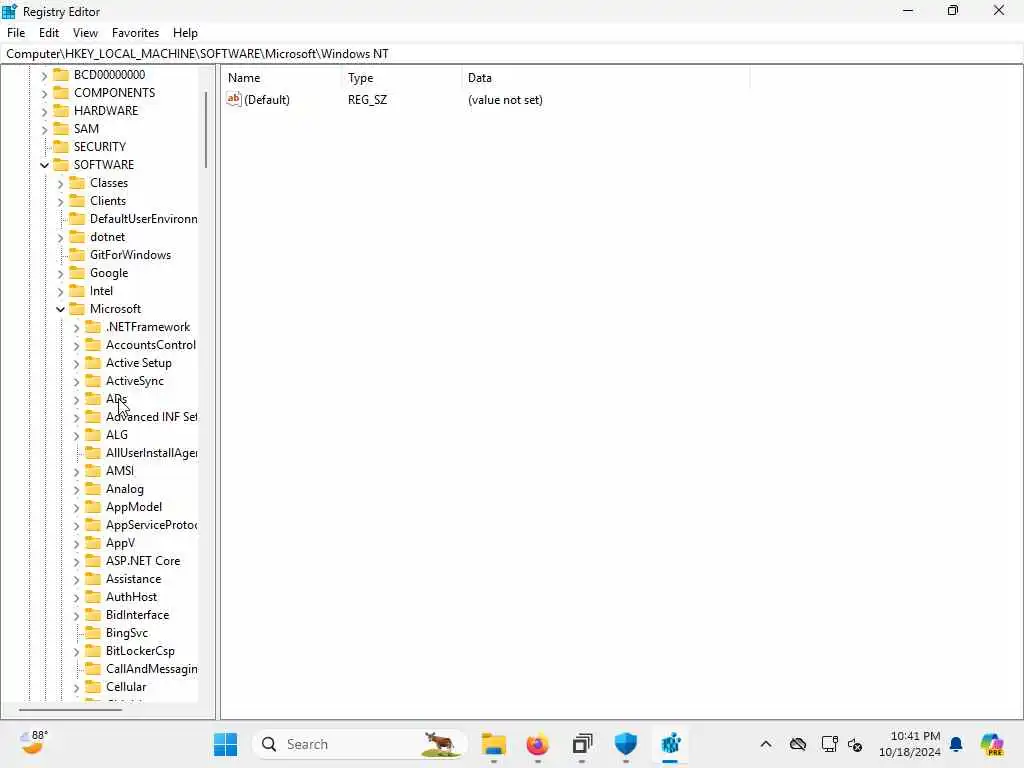Open the Windows Start menu

coord(225,744)
